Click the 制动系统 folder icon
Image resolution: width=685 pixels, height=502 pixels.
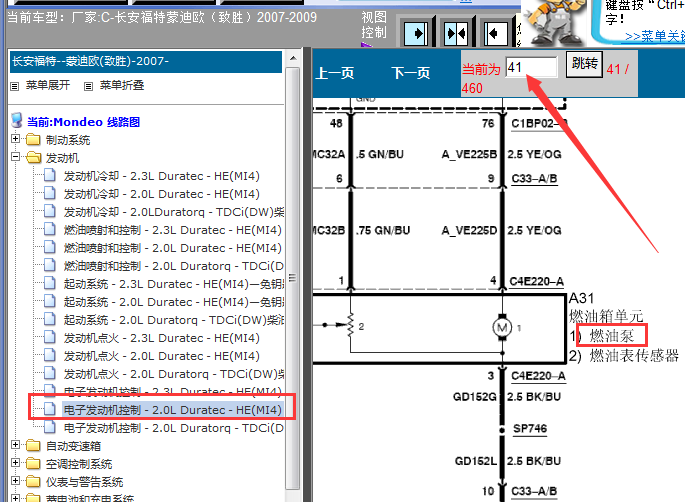[33, 140]
